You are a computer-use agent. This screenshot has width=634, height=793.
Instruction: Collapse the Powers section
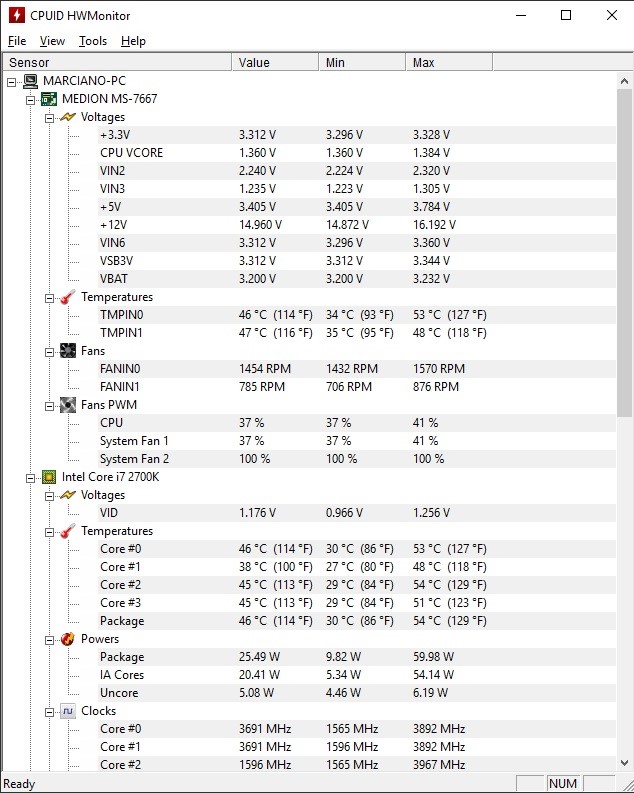pyautogui.click(x=49, y=640)
